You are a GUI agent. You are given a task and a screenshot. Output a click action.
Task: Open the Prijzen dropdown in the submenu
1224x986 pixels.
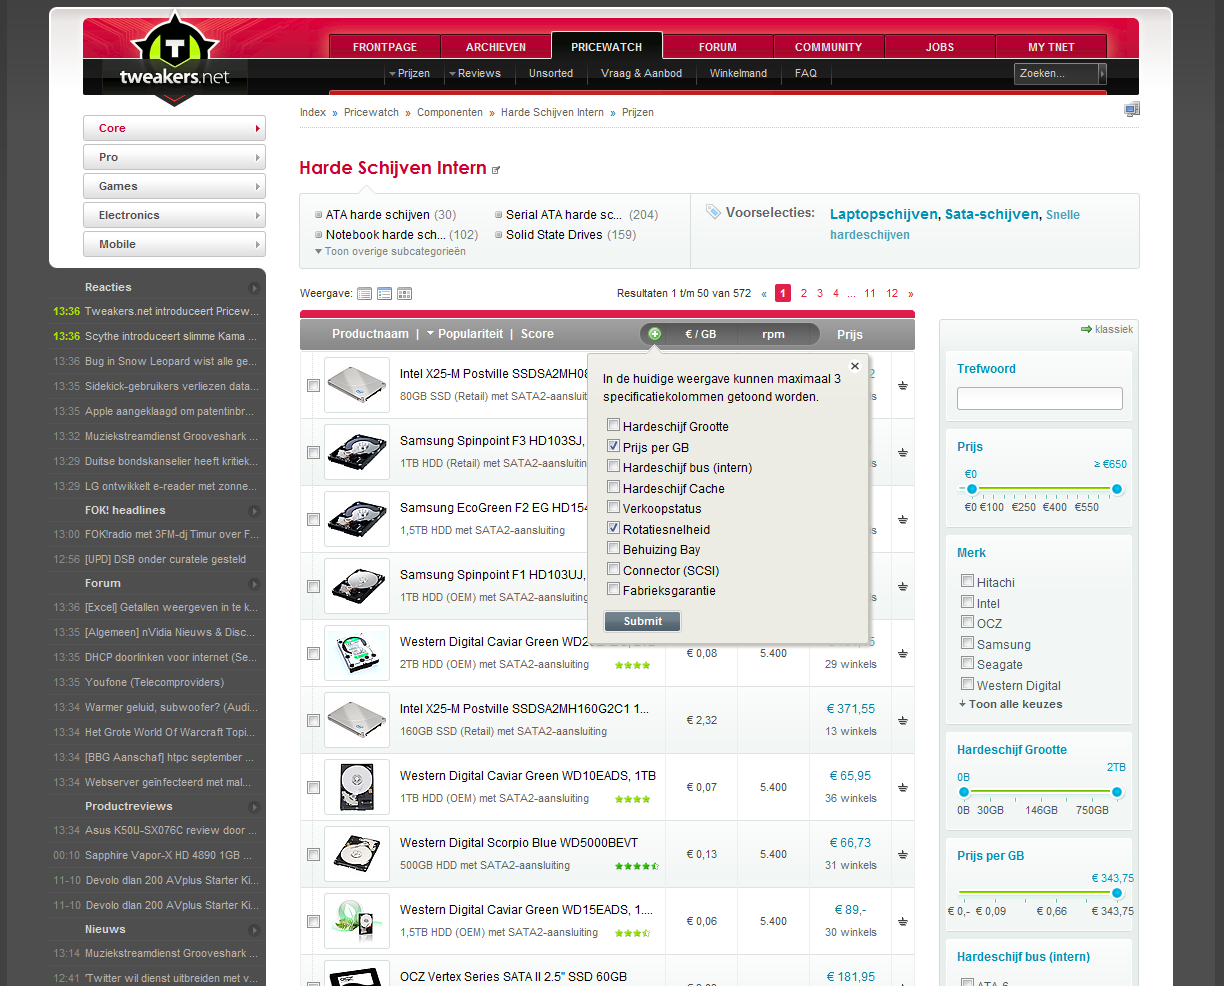pos(409,73)
